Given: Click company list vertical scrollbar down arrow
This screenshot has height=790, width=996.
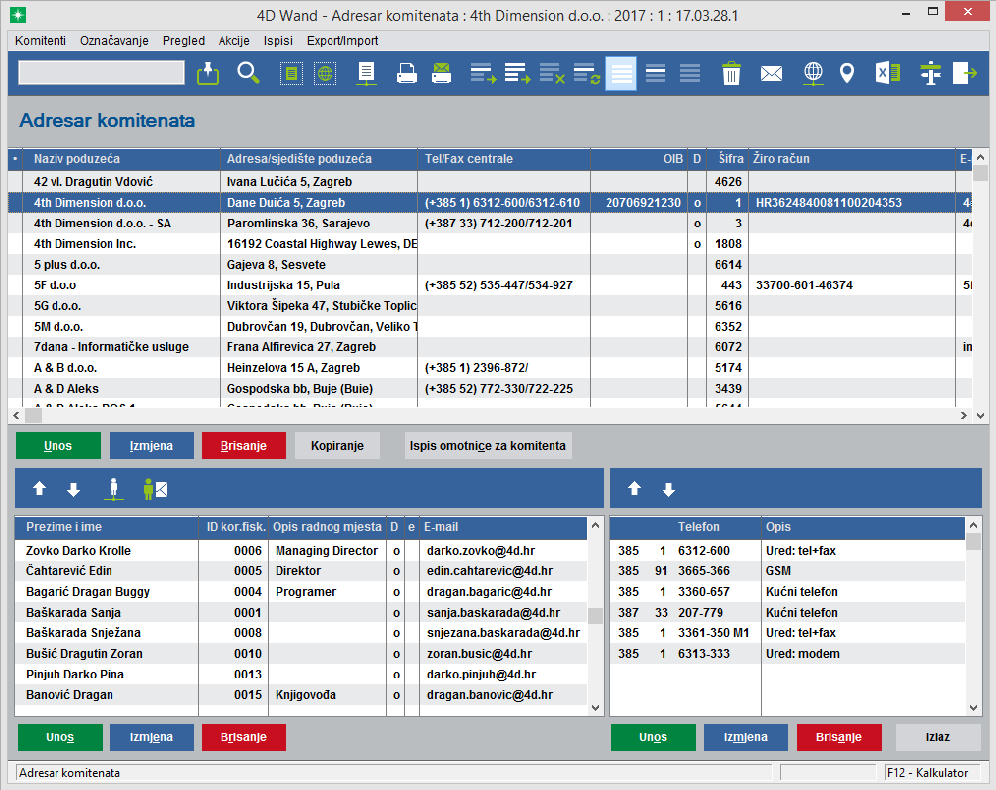Looking at the screenshot, I should [x=980, y=415].
